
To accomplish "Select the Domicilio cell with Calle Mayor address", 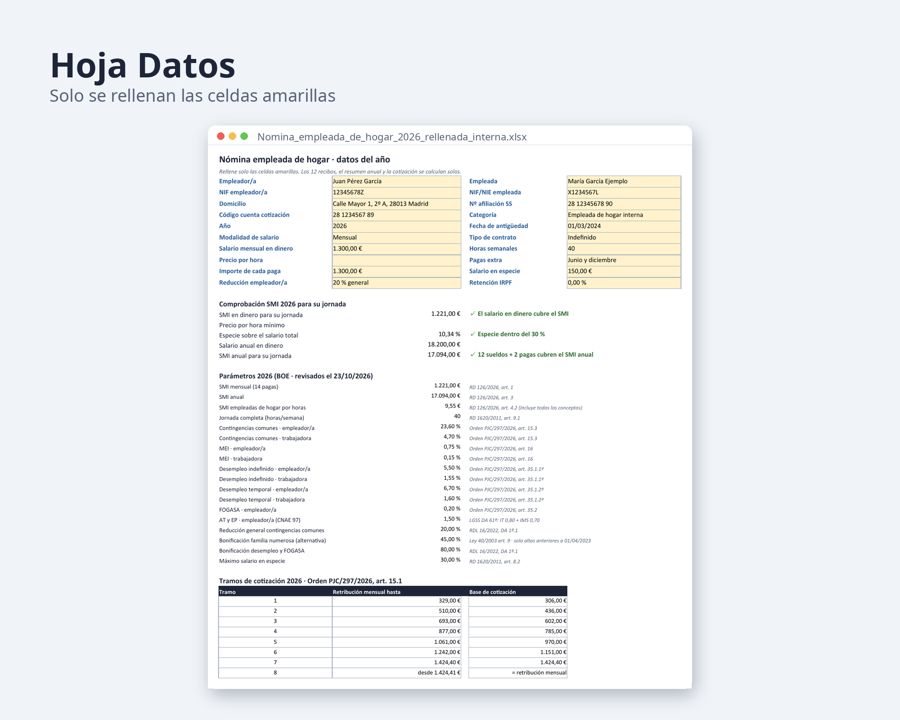I will [396, 204].
